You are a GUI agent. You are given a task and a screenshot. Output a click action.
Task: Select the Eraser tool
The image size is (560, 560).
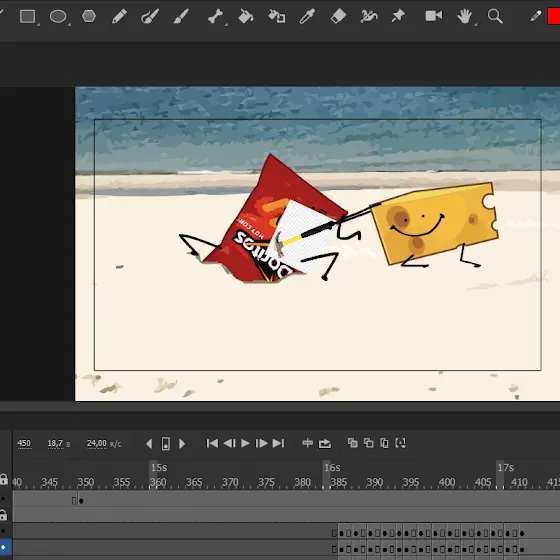tap(338, 16)
